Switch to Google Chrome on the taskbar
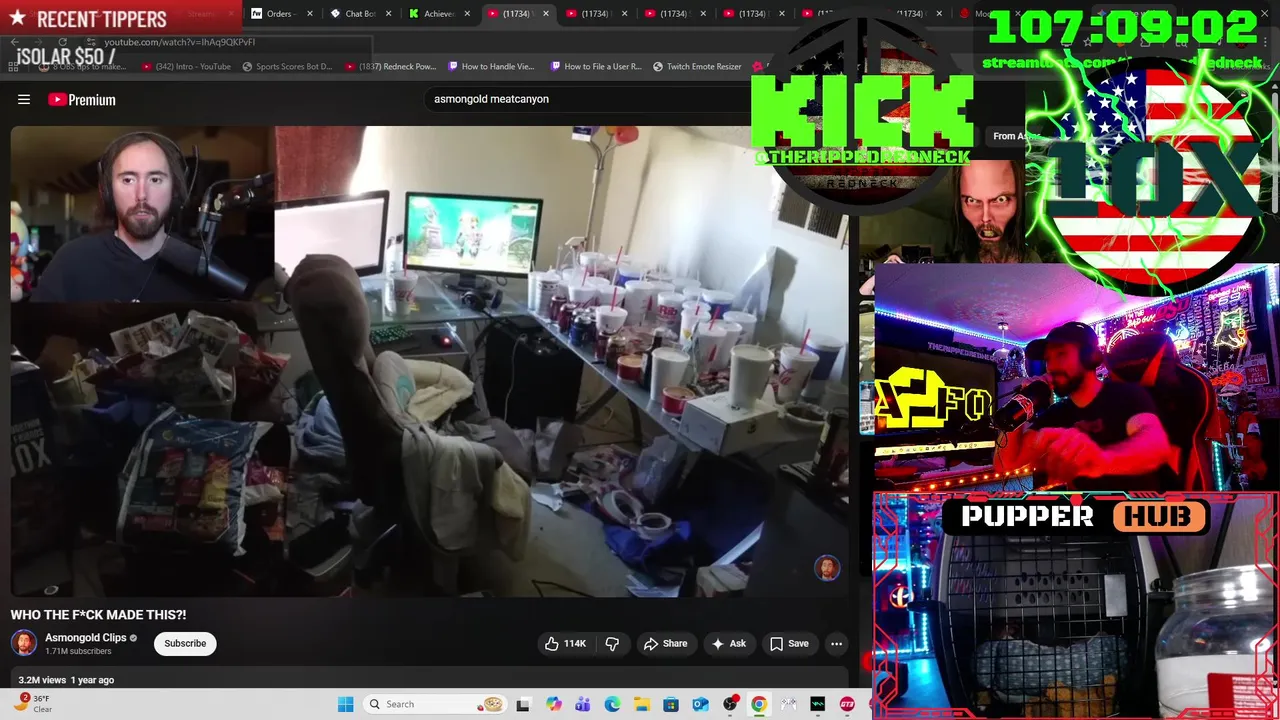The image size is (1280, 720). (759, 704)
